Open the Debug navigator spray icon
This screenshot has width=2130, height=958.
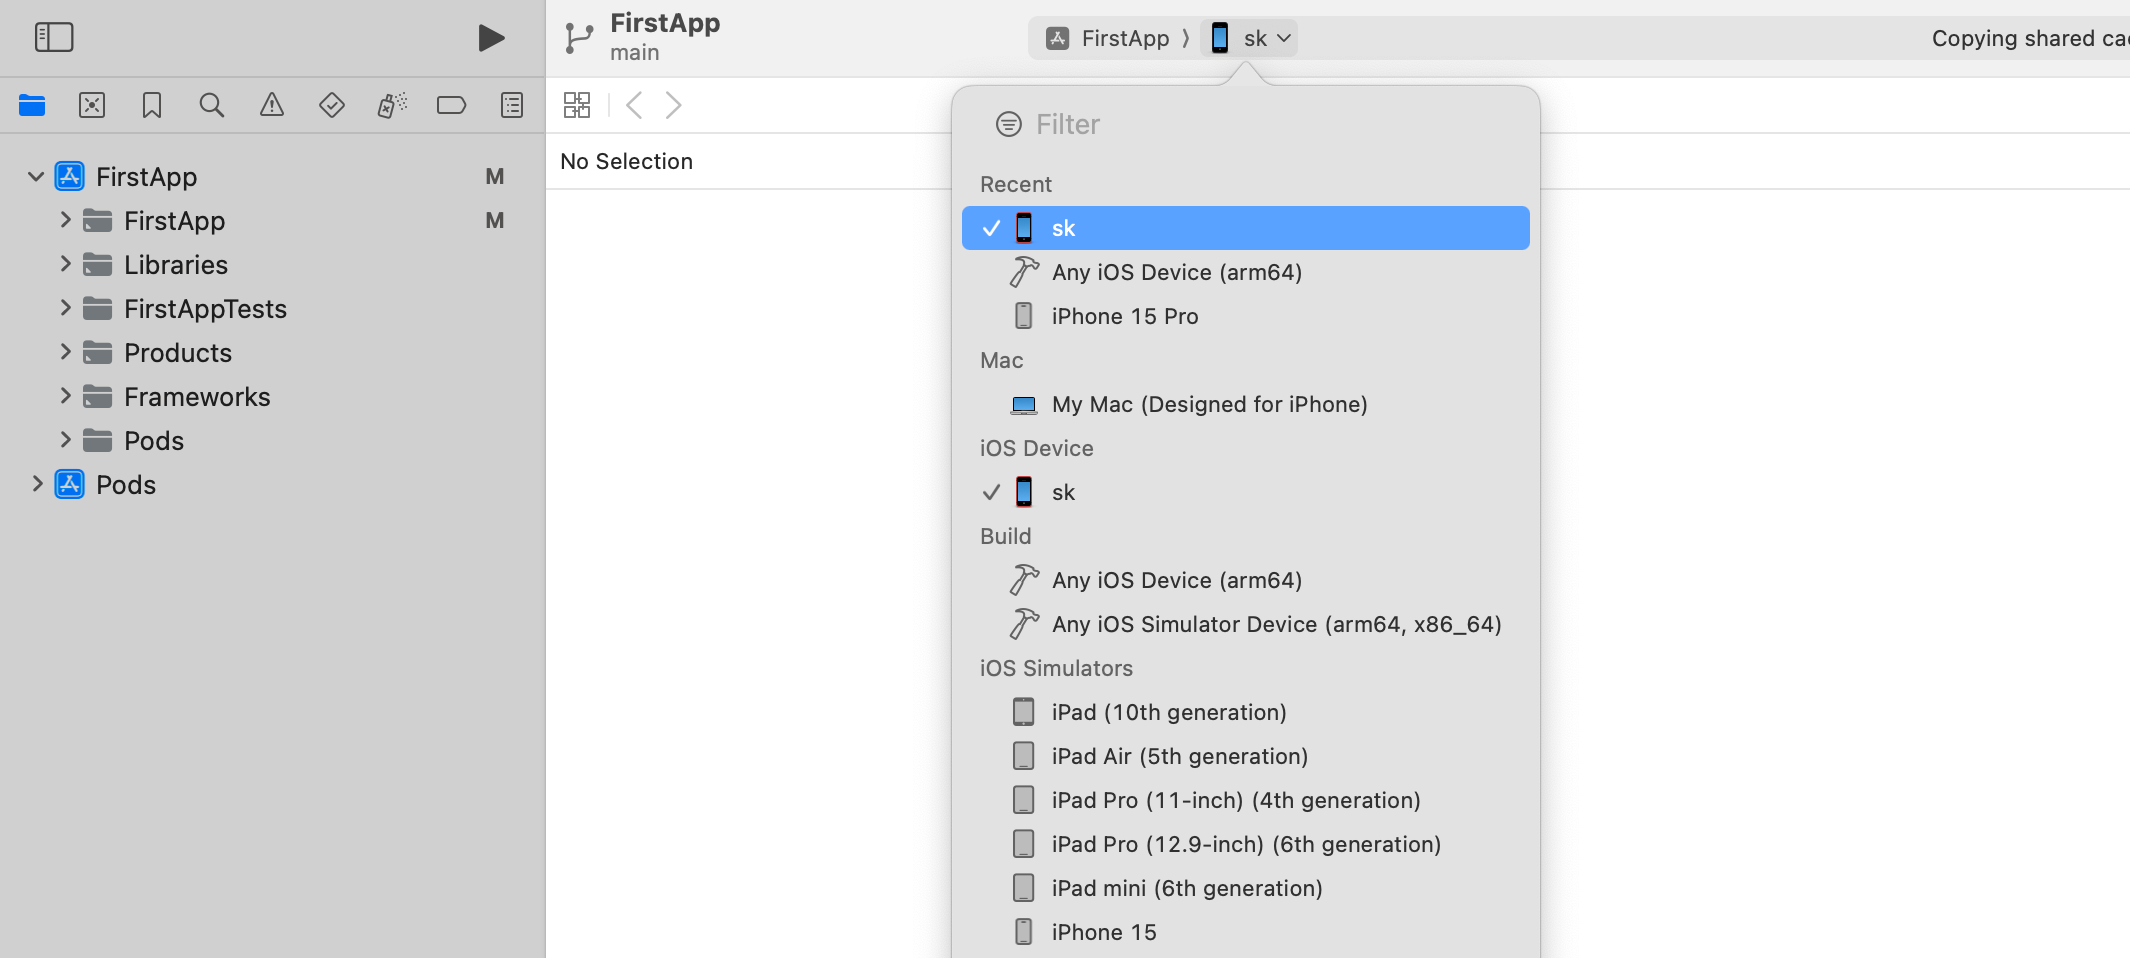point(392,105)
